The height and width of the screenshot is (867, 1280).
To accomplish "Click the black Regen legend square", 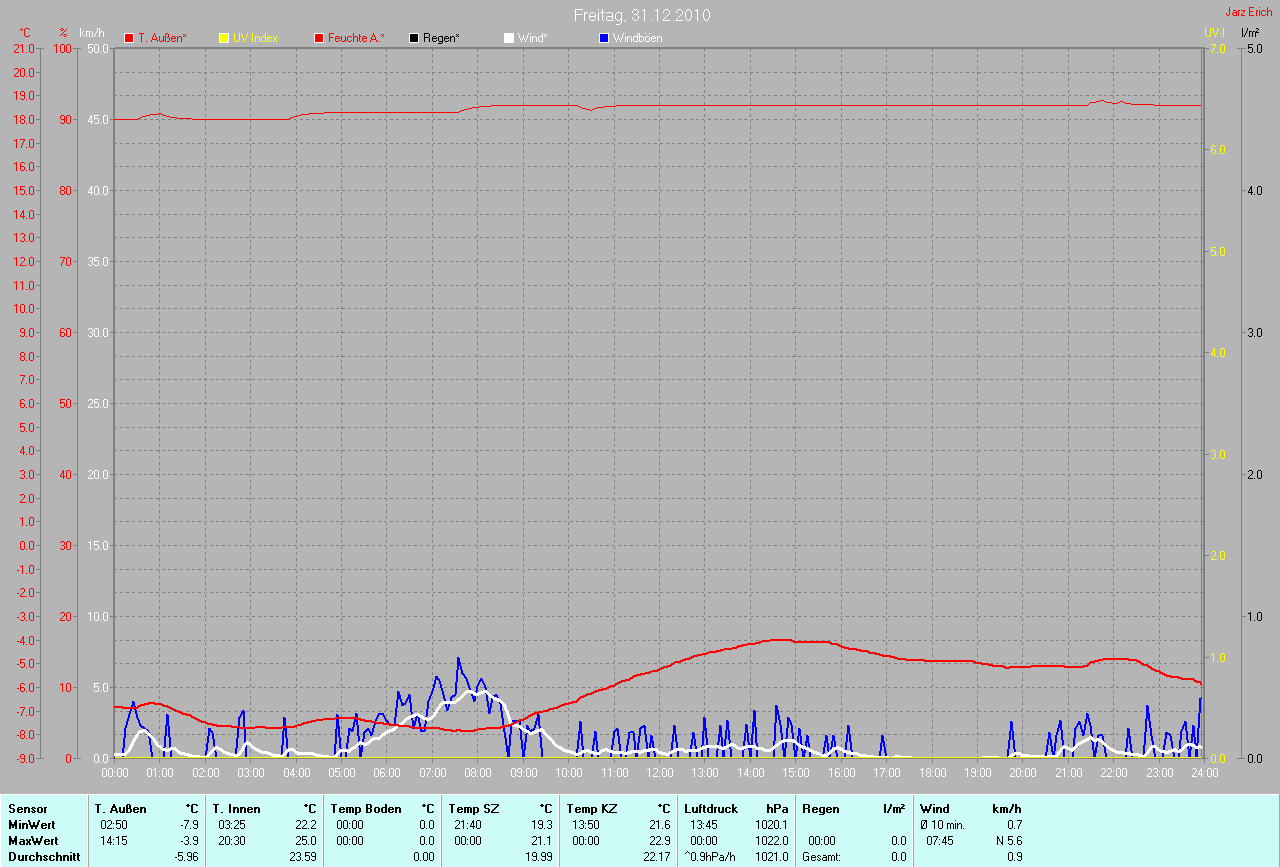I will pyautogui.click(x=414, y=38).
